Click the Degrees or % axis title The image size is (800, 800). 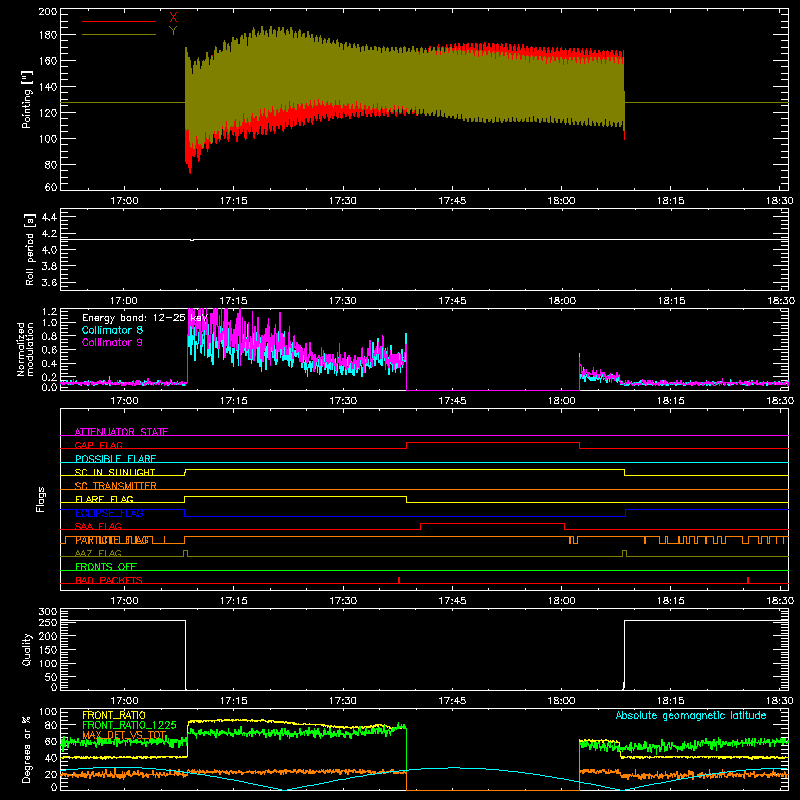pos(27,750)
